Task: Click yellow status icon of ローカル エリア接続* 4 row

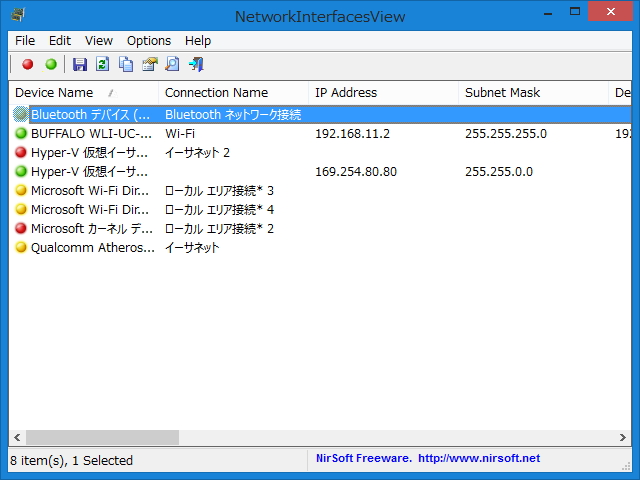Action: point(21,209)
